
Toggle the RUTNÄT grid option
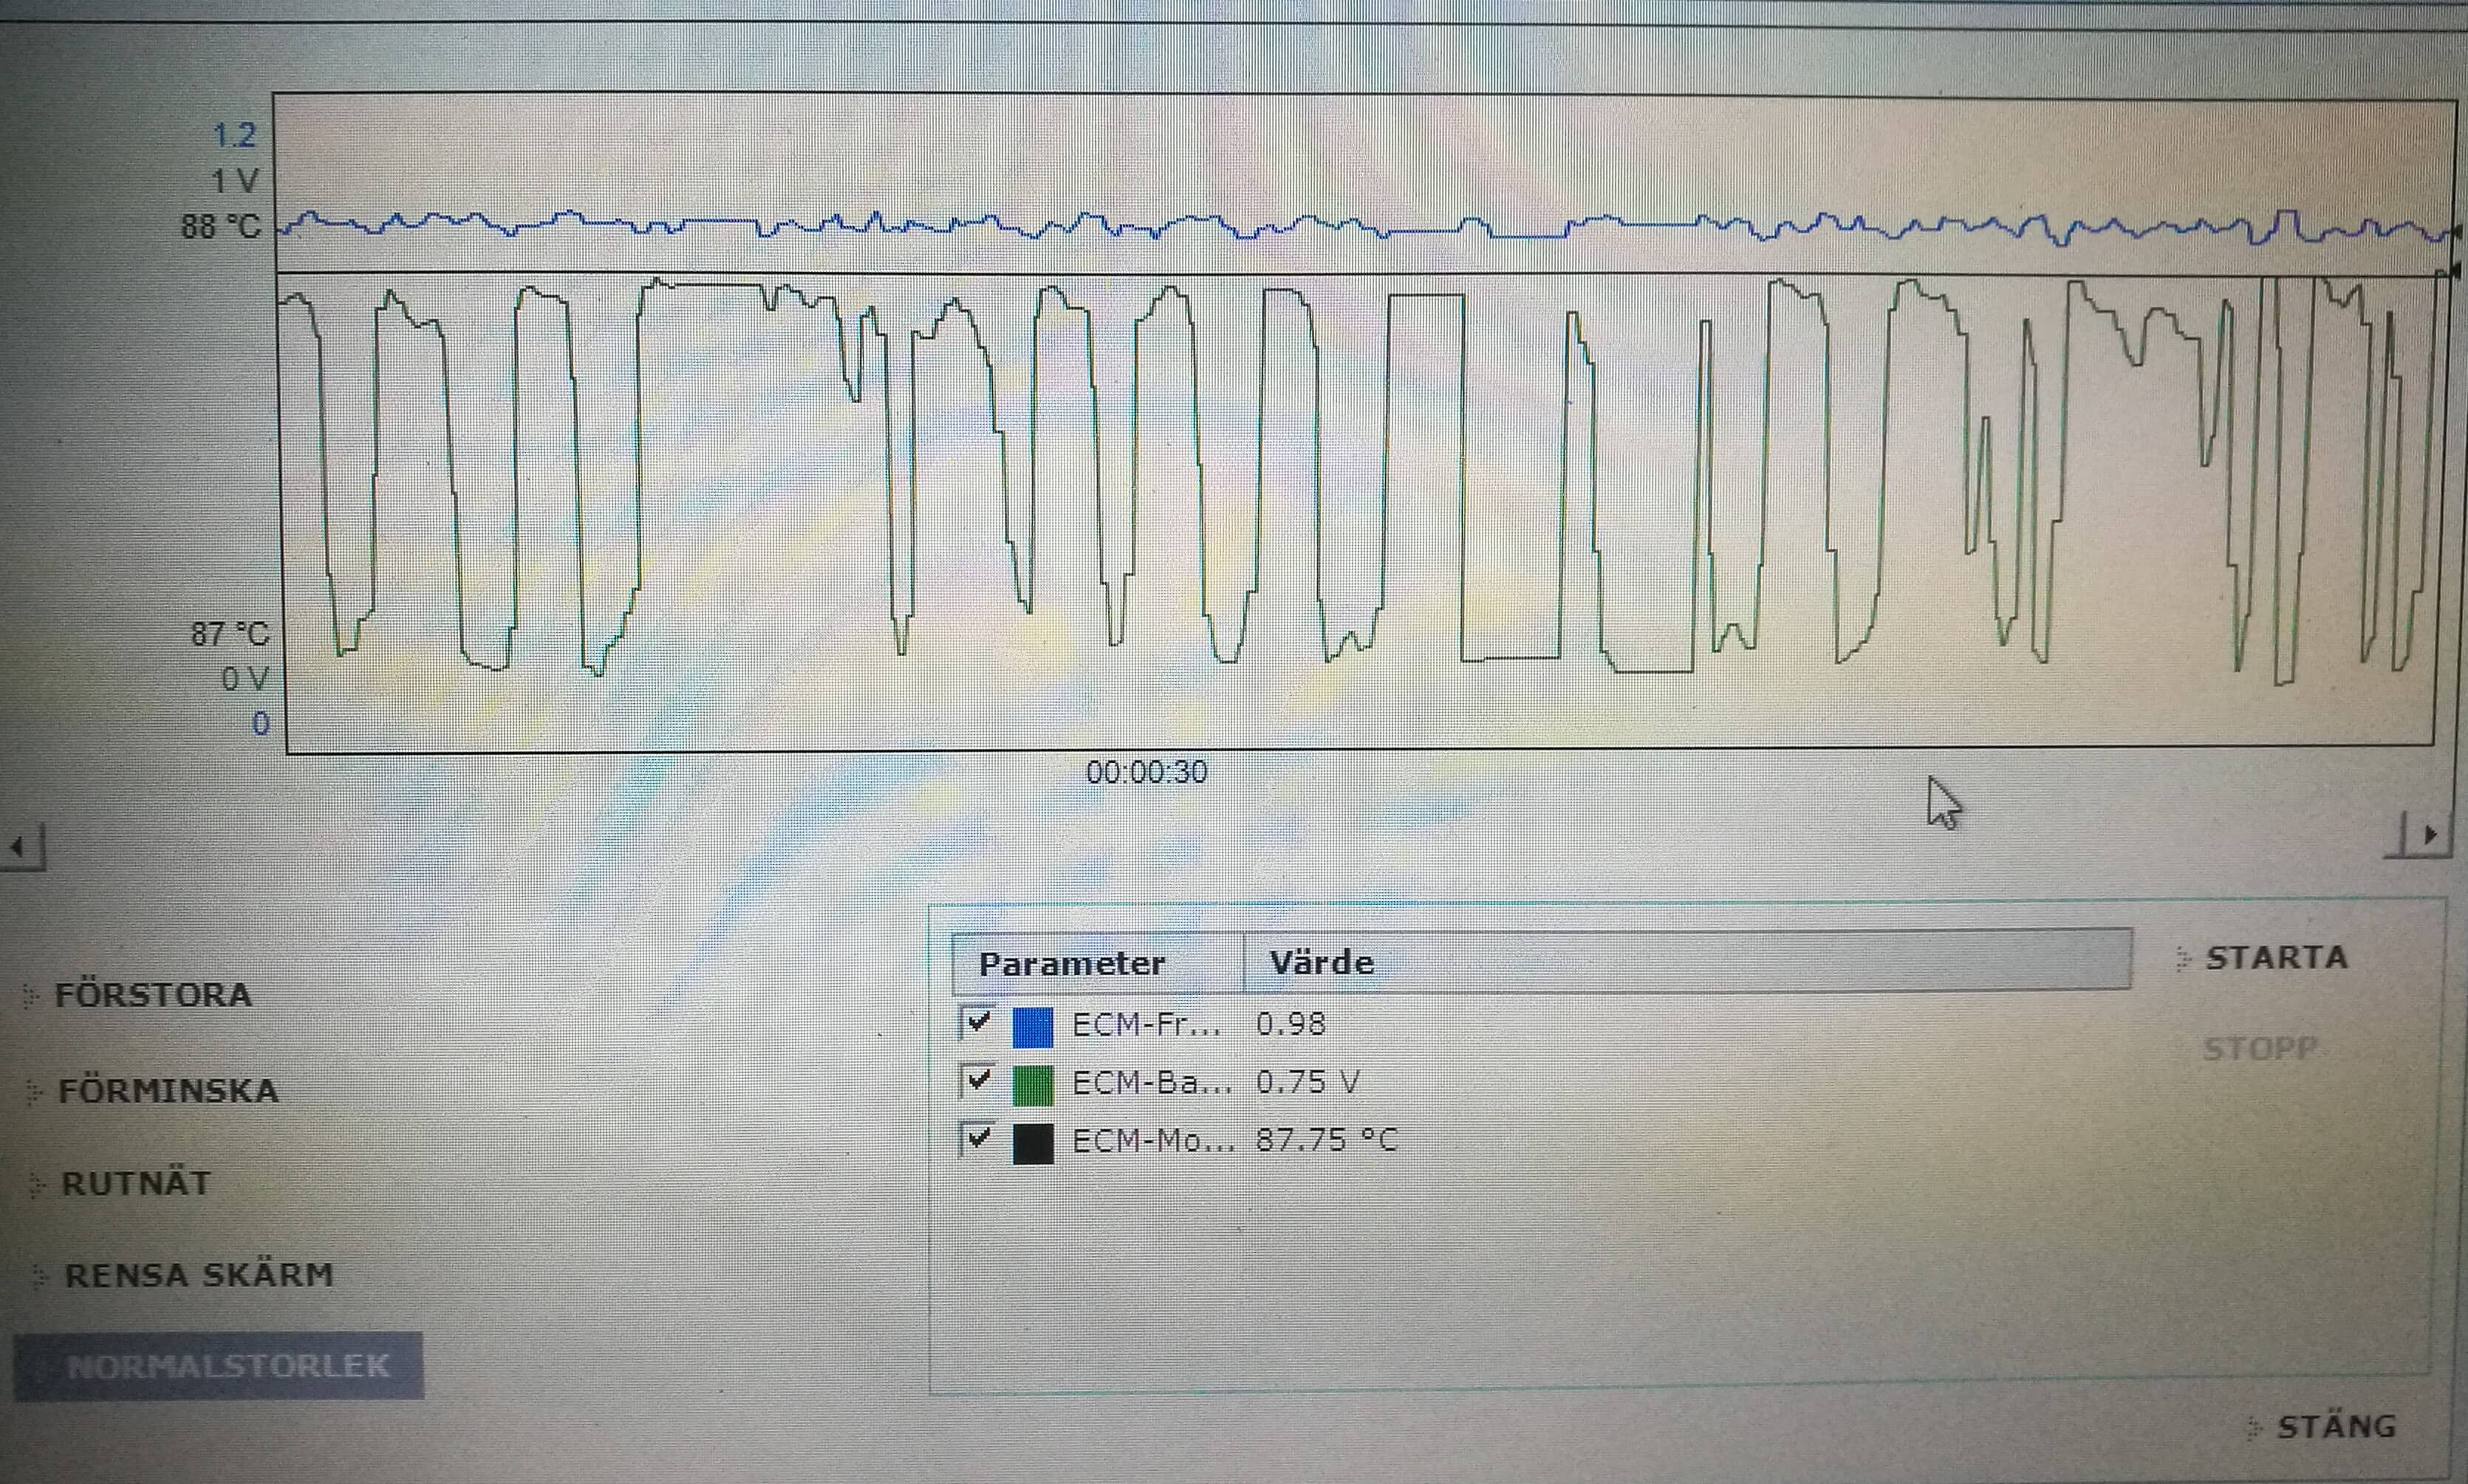click(x=135, y=1183)
